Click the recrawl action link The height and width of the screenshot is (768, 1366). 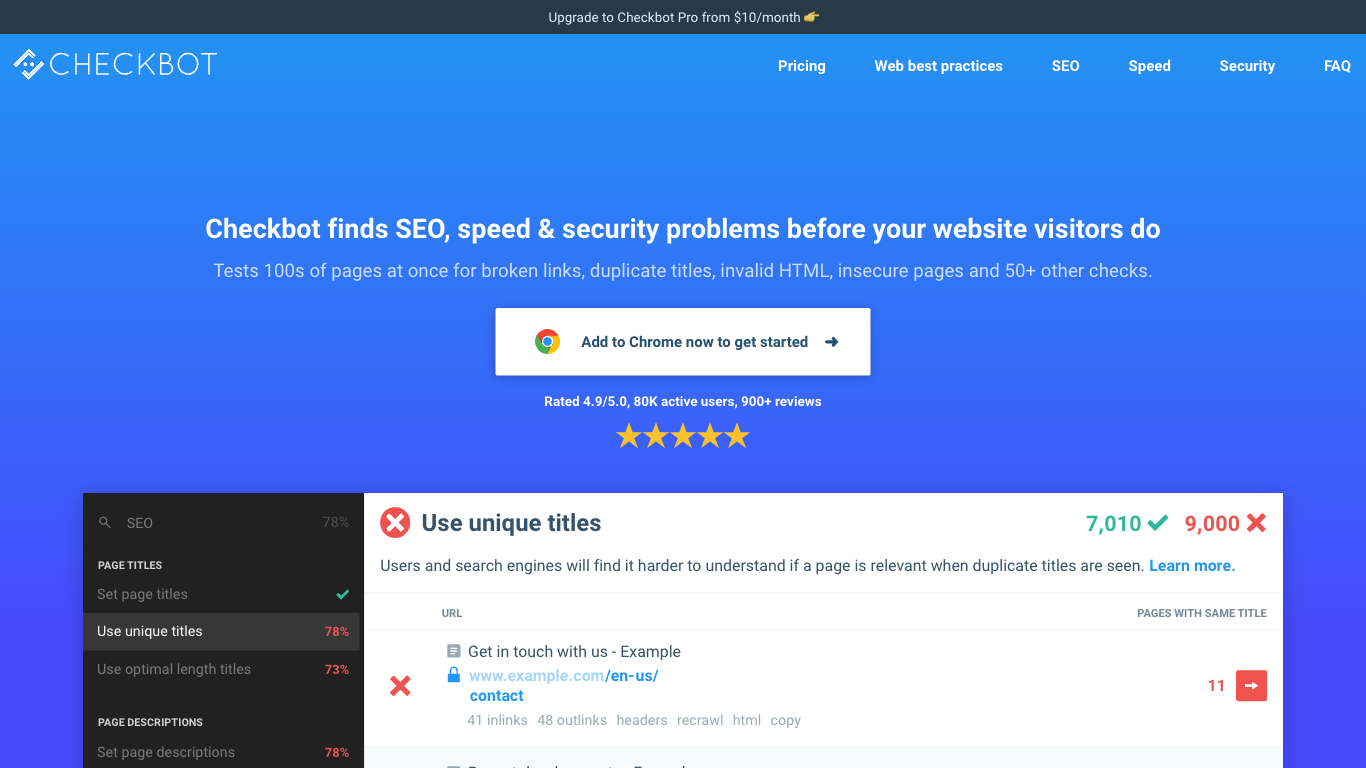click(x=700, y=720)
